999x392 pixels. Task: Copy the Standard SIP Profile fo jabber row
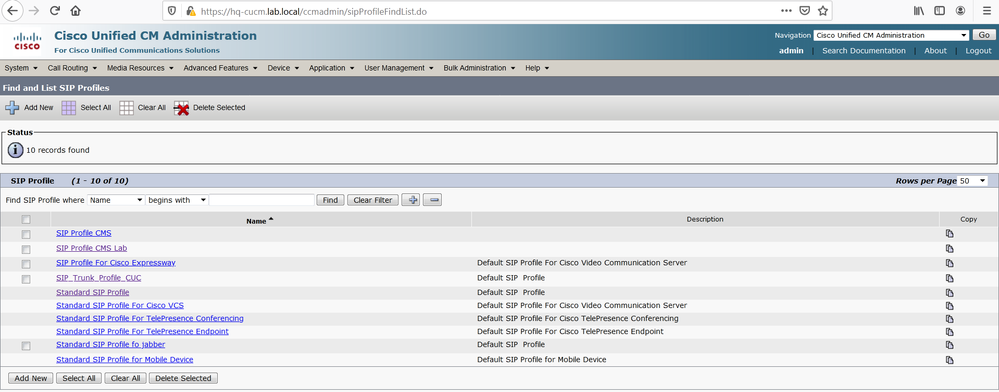coord(949,345)
